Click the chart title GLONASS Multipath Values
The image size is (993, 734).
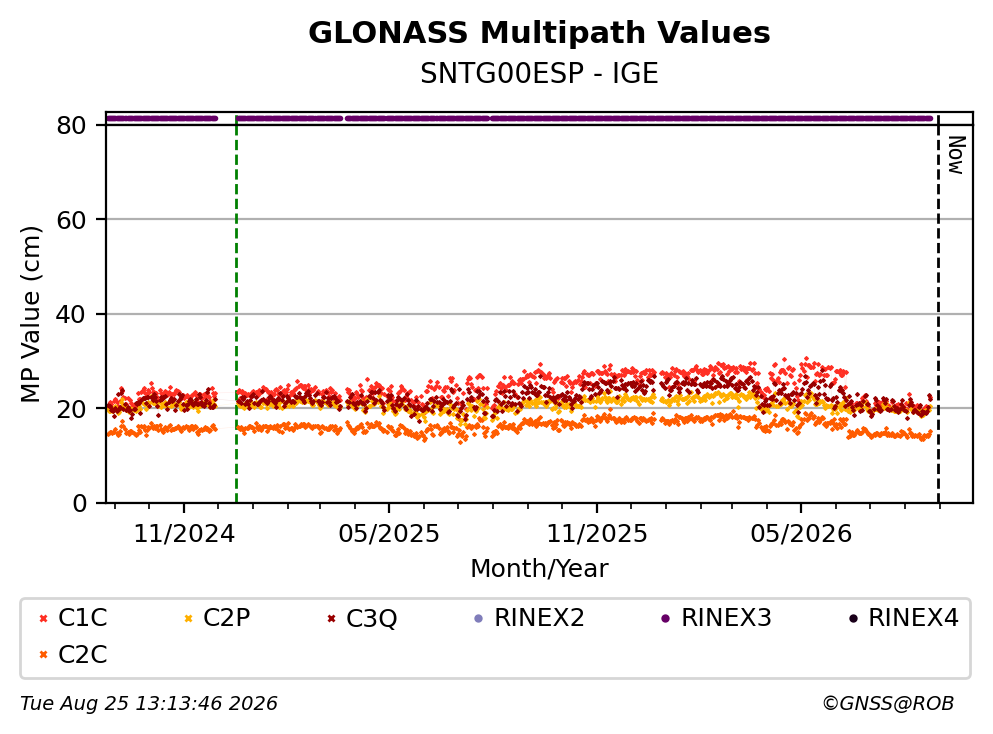pos(539,32)
